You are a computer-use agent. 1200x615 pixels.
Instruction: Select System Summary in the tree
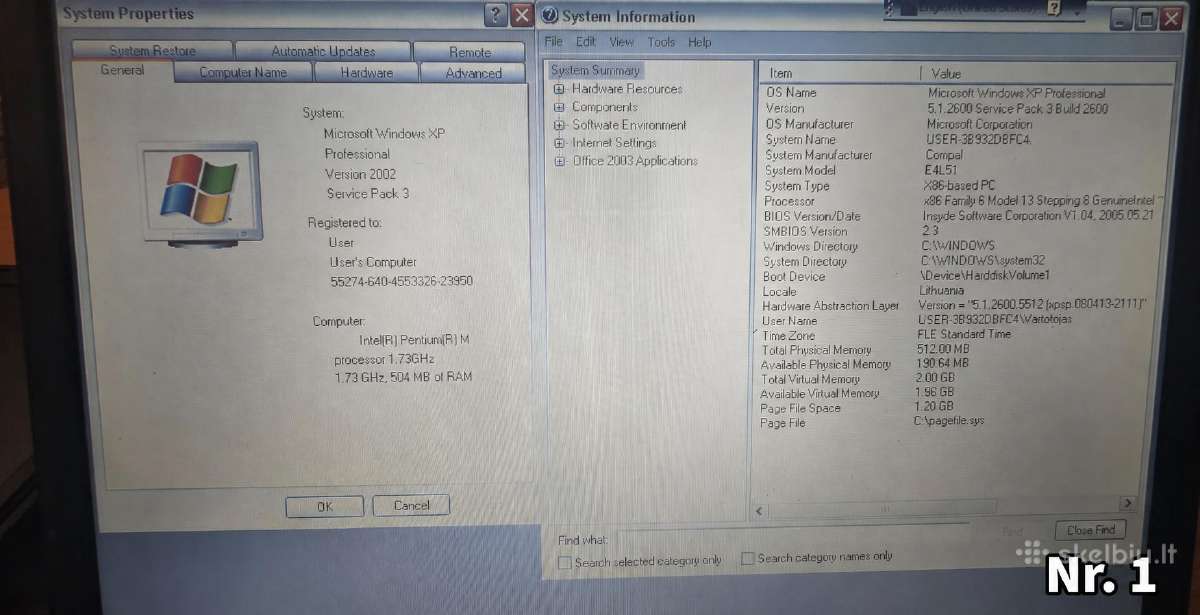click(x=595, y=70)
